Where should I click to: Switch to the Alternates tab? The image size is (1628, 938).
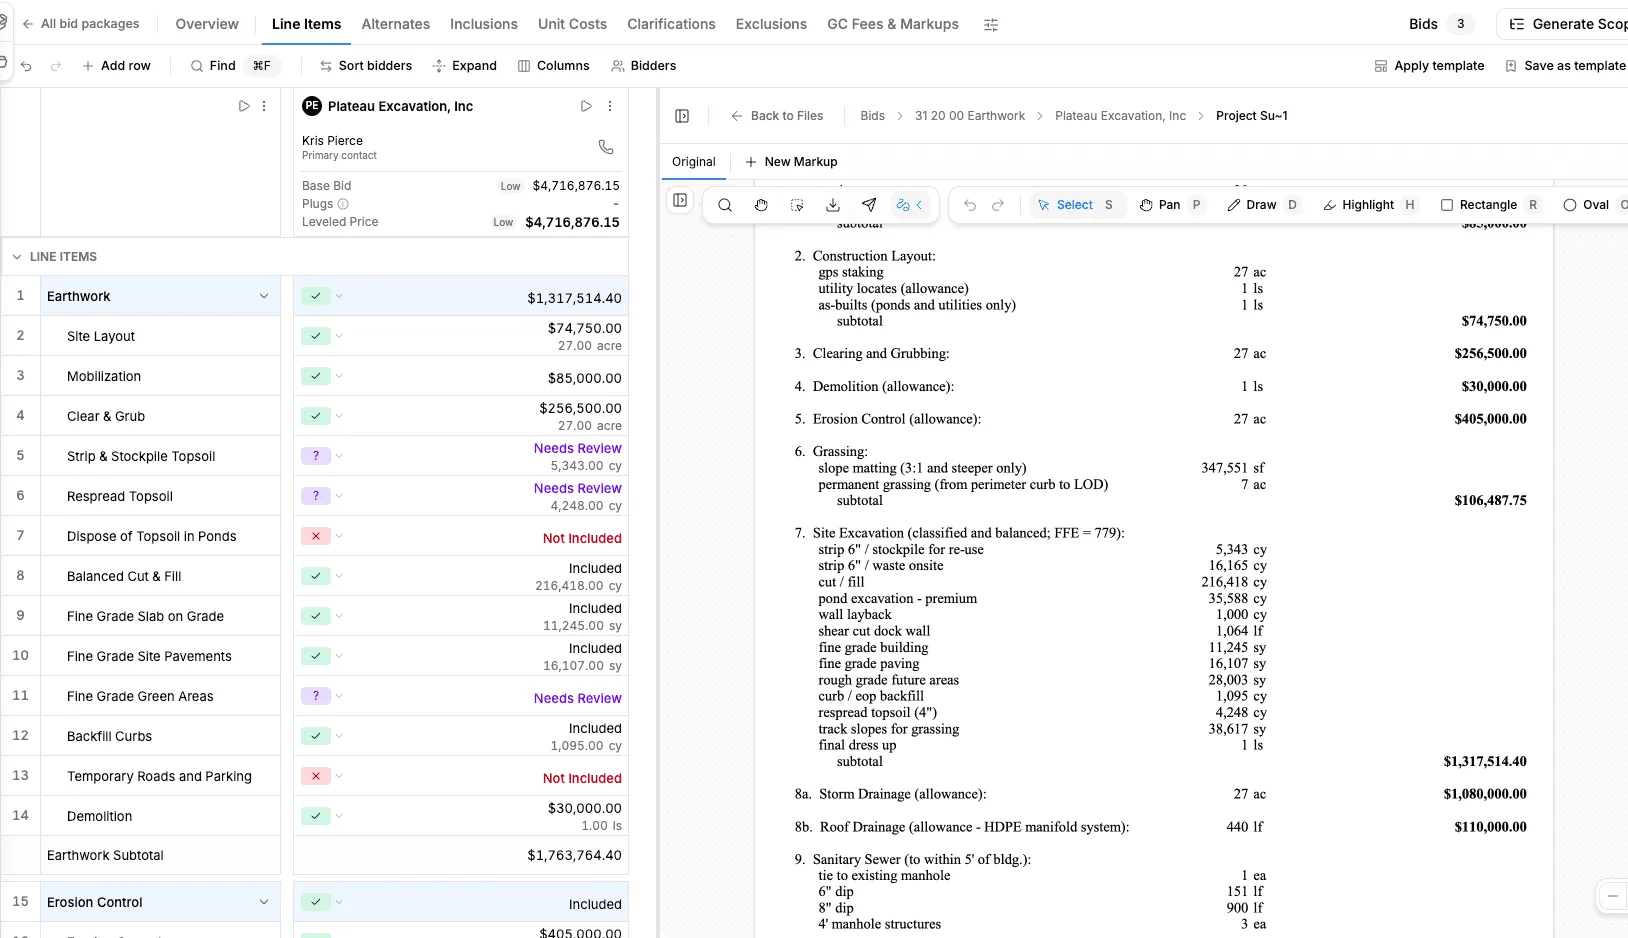click(x=395, y=24)
